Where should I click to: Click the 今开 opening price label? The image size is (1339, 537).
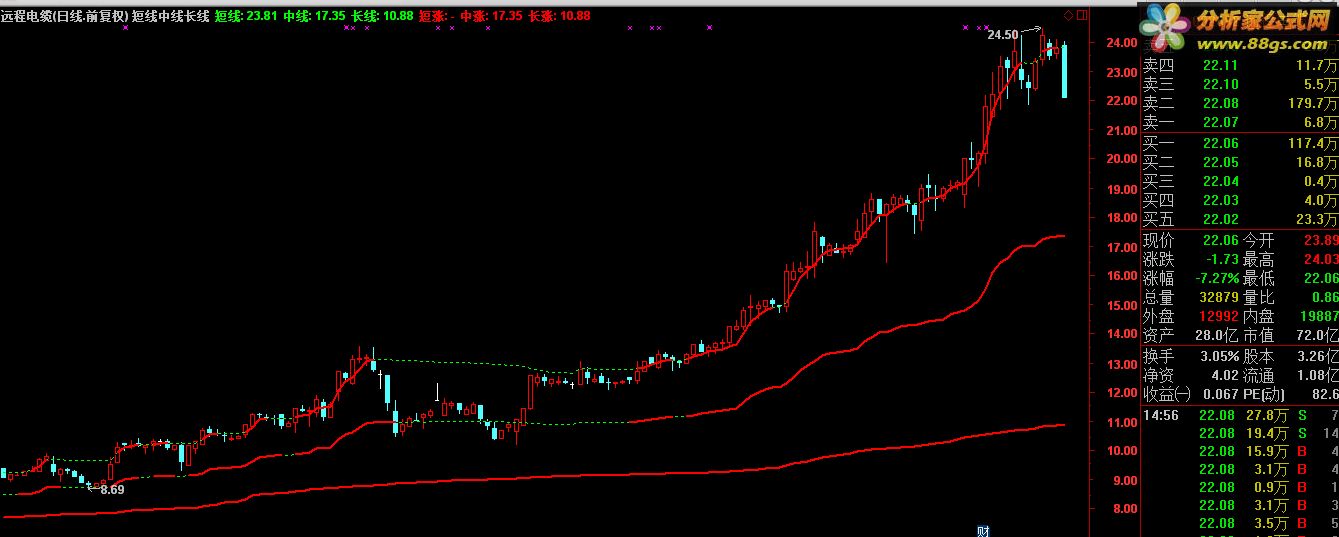pos(1259,240)
